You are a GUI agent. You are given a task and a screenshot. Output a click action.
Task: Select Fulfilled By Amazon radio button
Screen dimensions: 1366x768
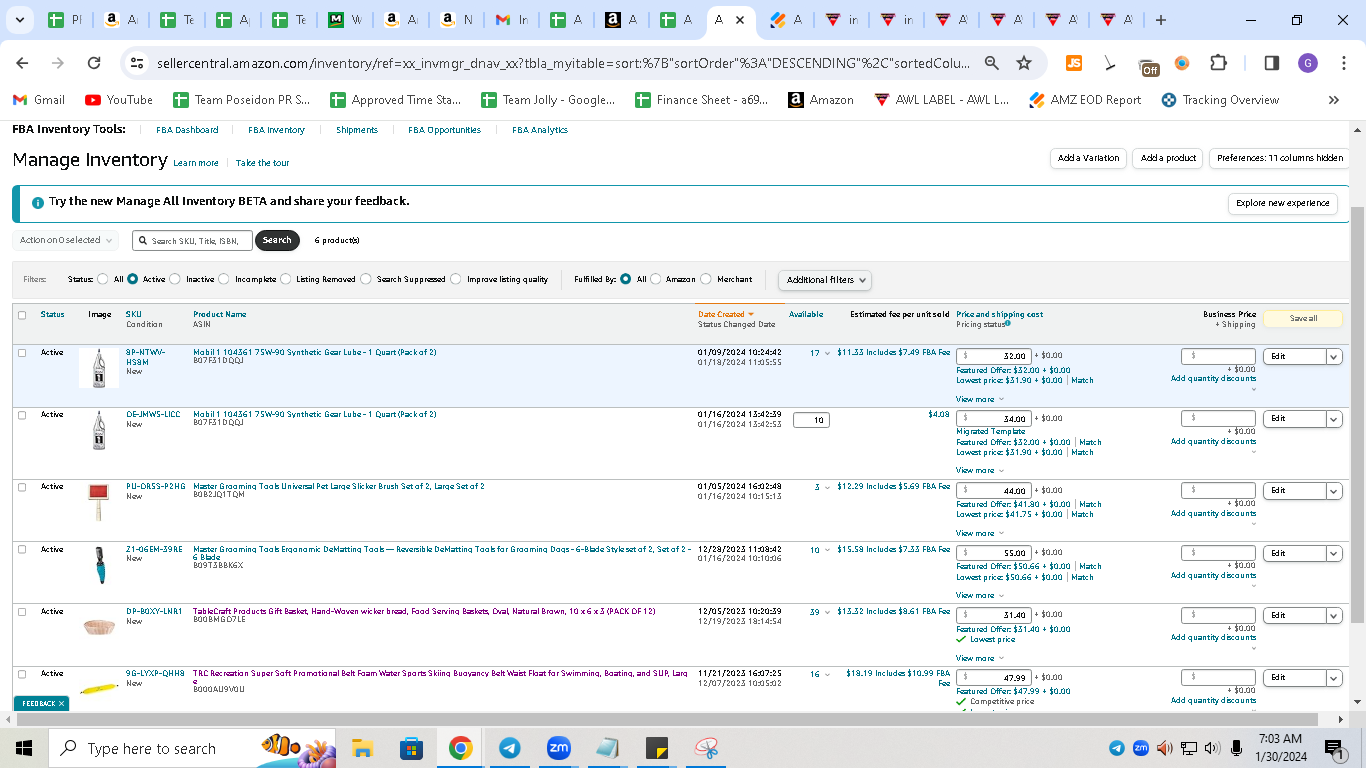[655, 280]
